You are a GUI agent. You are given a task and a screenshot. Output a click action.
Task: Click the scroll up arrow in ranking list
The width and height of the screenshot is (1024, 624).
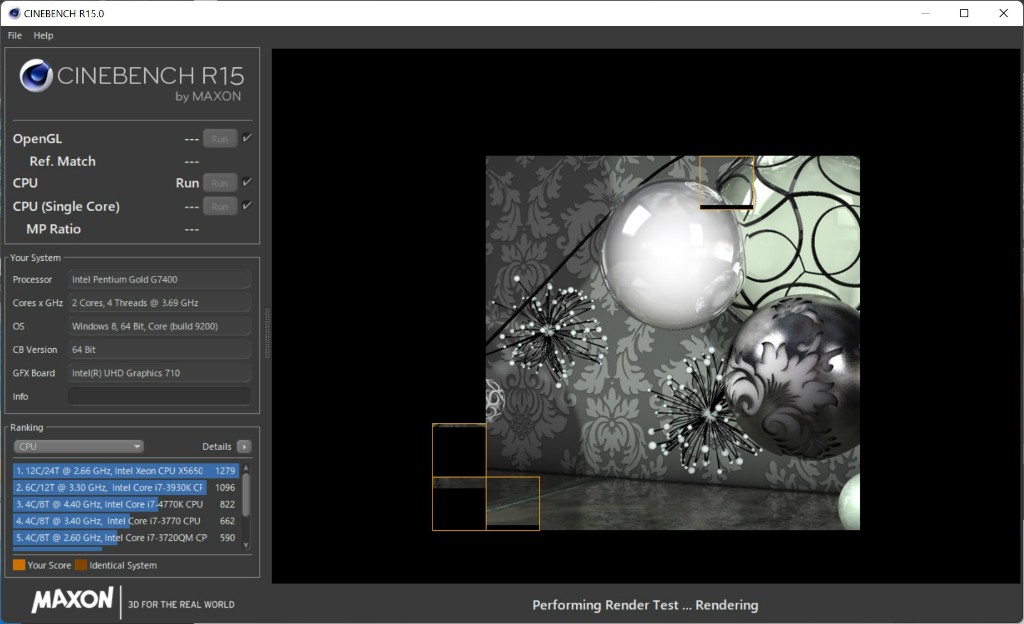pos(246,467)
